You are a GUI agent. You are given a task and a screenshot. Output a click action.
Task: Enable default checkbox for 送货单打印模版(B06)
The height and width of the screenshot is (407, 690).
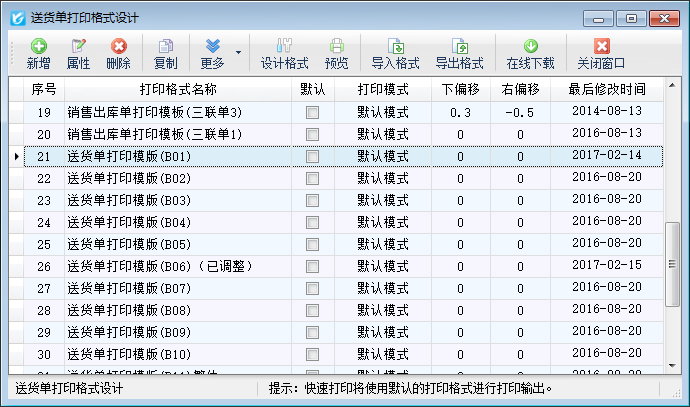click(313, 267)
